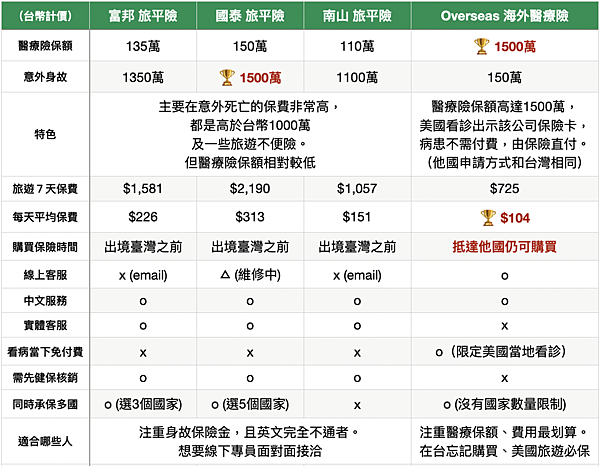Click the 意外身故 row label
The width and height of the screenshot is (600, 466).
(x=45, y=77)
